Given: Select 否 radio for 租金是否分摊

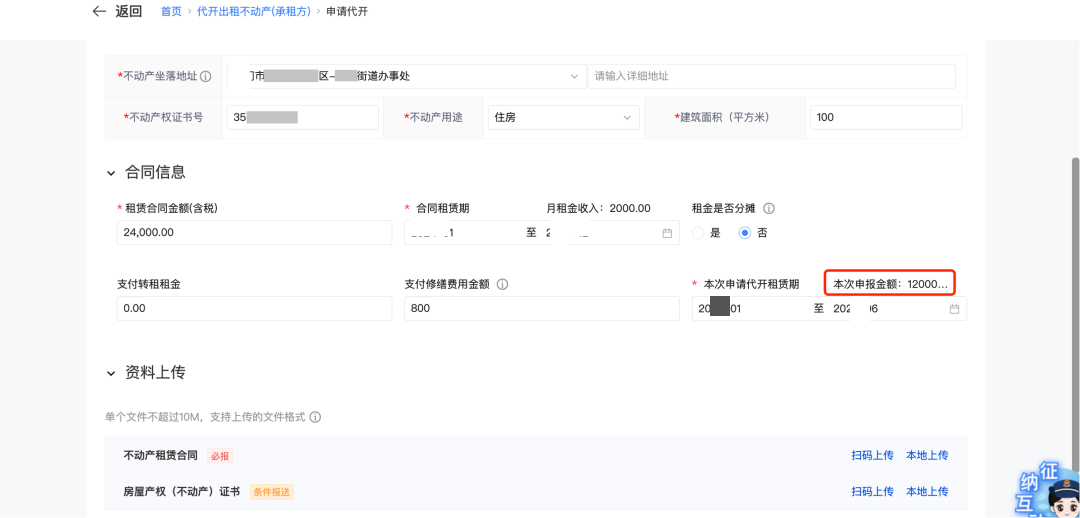Looking at the screenshot, I should [x=745, y=233].
